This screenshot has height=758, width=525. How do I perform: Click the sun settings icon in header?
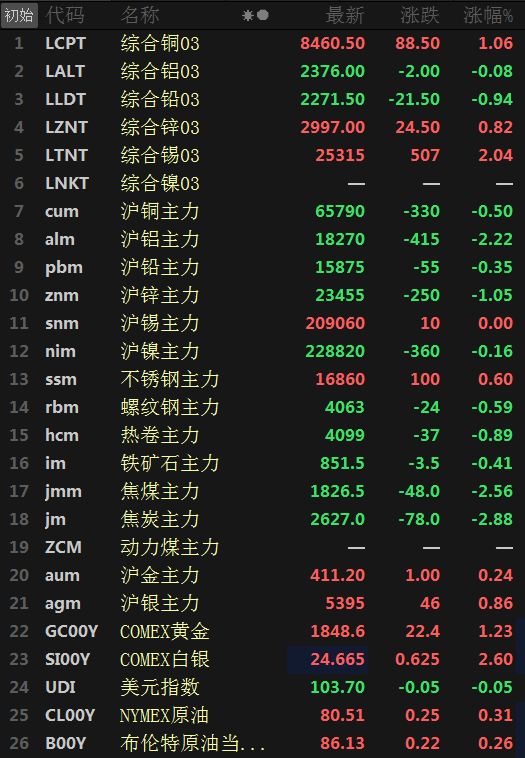click(248, 16)
